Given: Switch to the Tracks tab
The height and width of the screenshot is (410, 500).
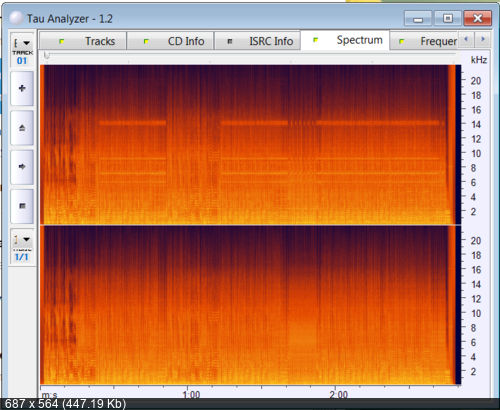Looking at the screenshot, I should 83,41.
